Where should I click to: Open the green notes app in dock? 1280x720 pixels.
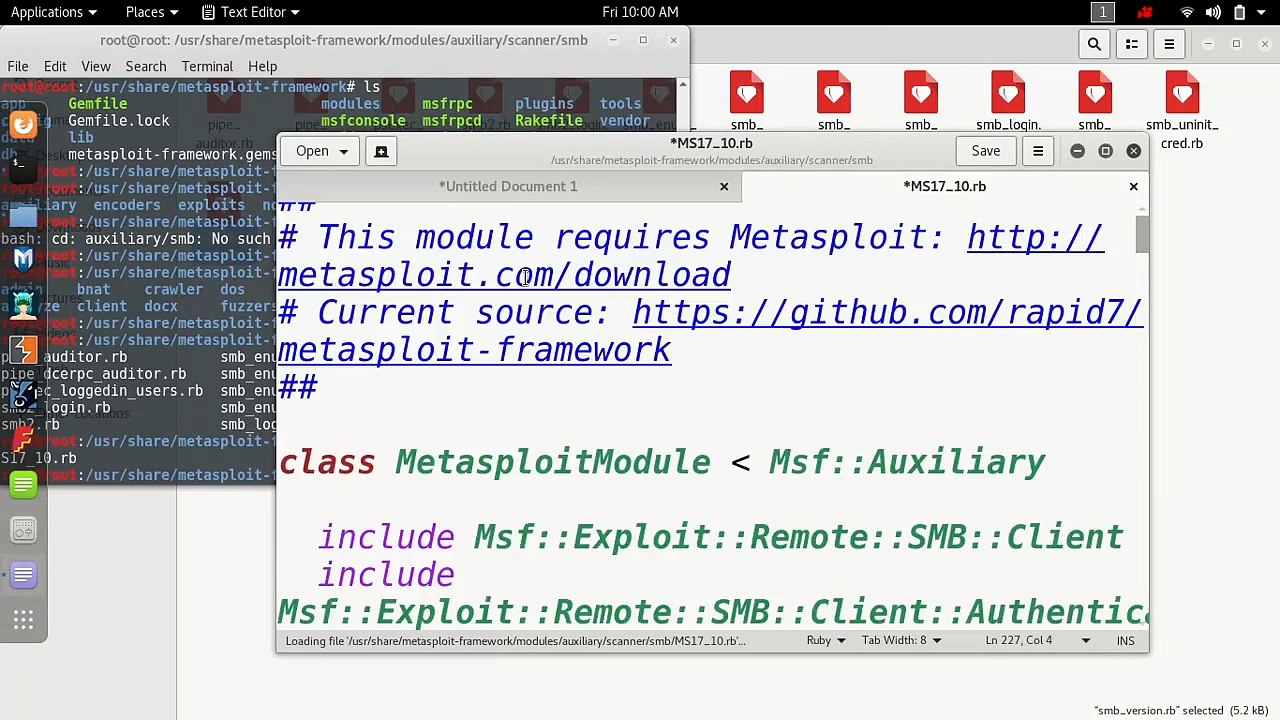pyautogui.click(x=24, y=485)
